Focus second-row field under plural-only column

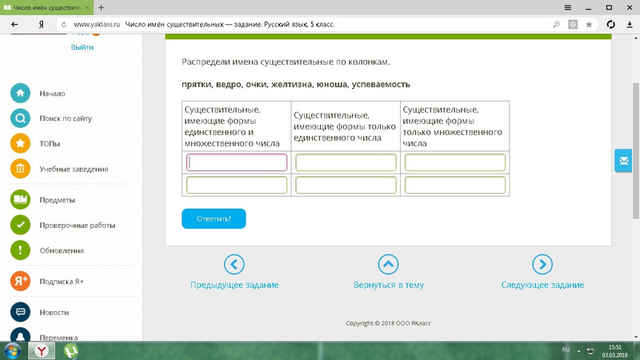[x=455, y=185]
